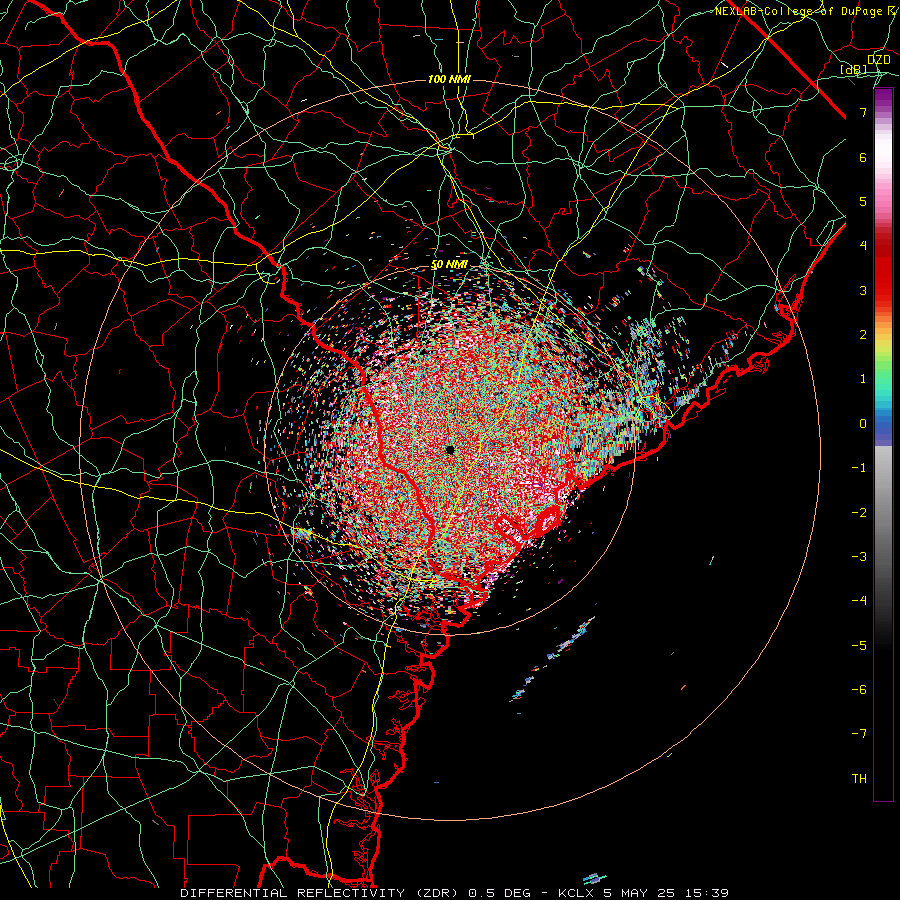Click the "-7" value on the color scale
Screen dimensions: 900x900
[859, 734]
